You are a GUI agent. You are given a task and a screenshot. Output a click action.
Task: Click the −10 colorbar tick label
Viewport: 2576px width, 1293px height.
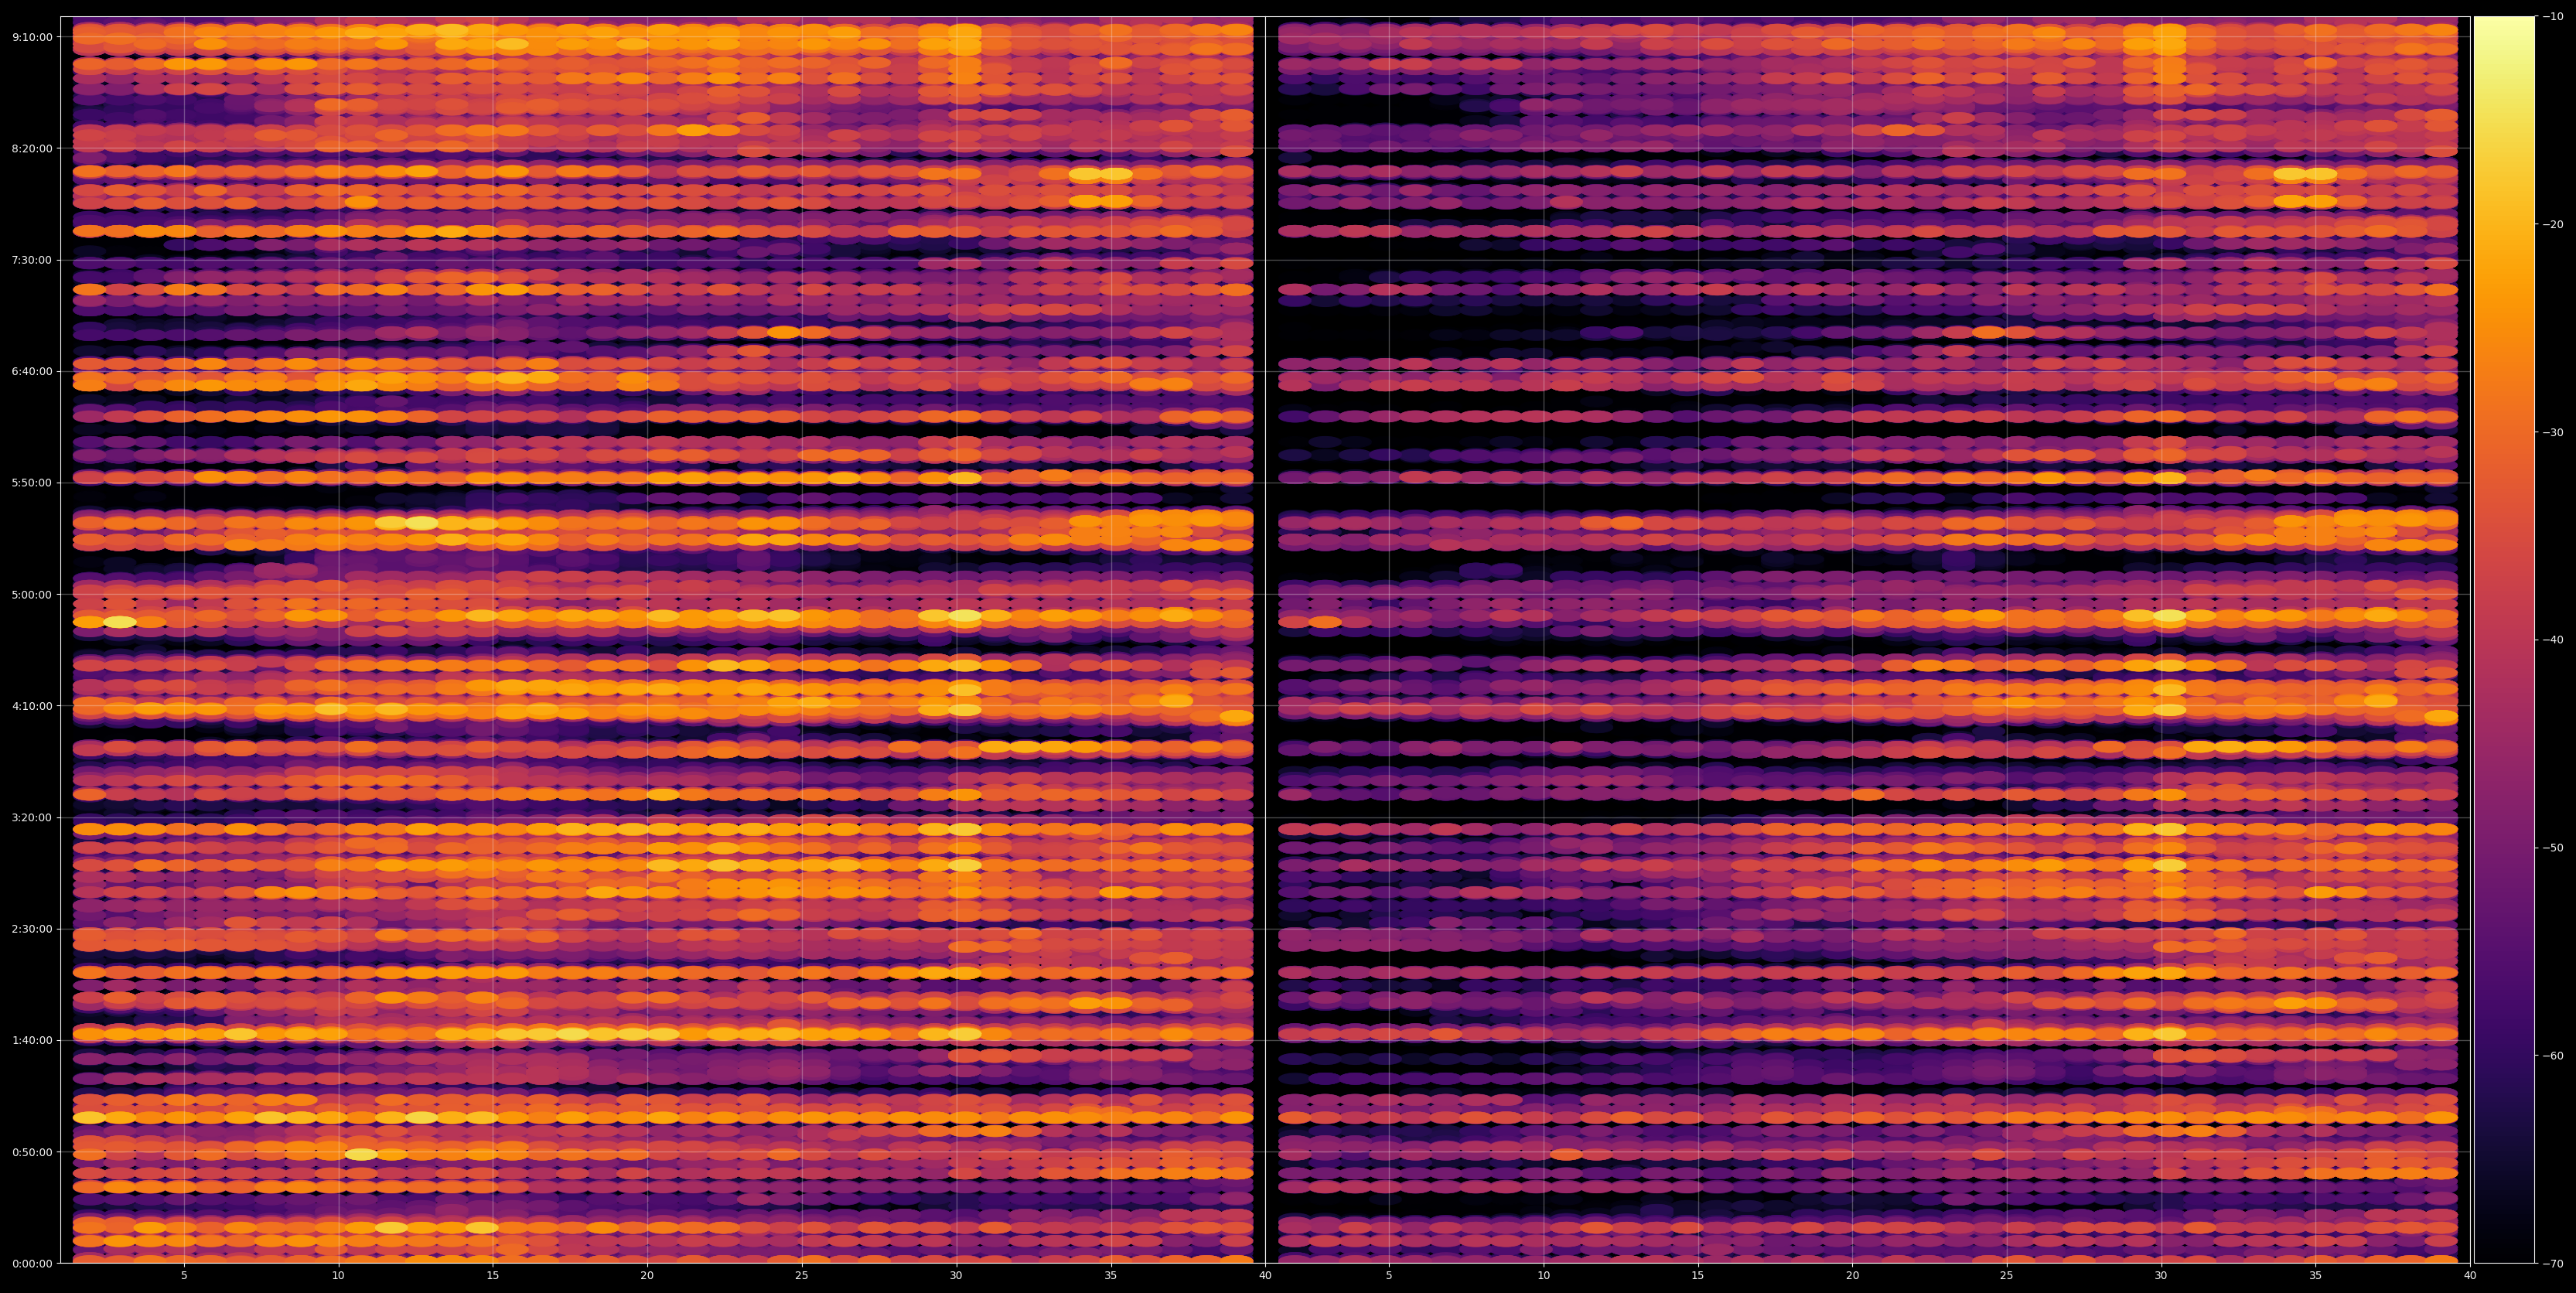coord(2553,17)
